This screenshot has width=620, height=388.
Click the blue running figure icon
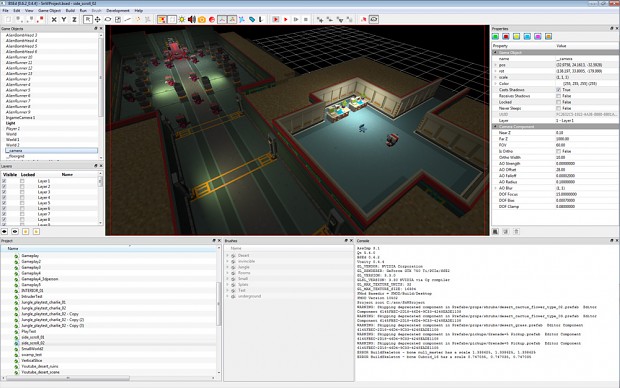tap(242, 19)
